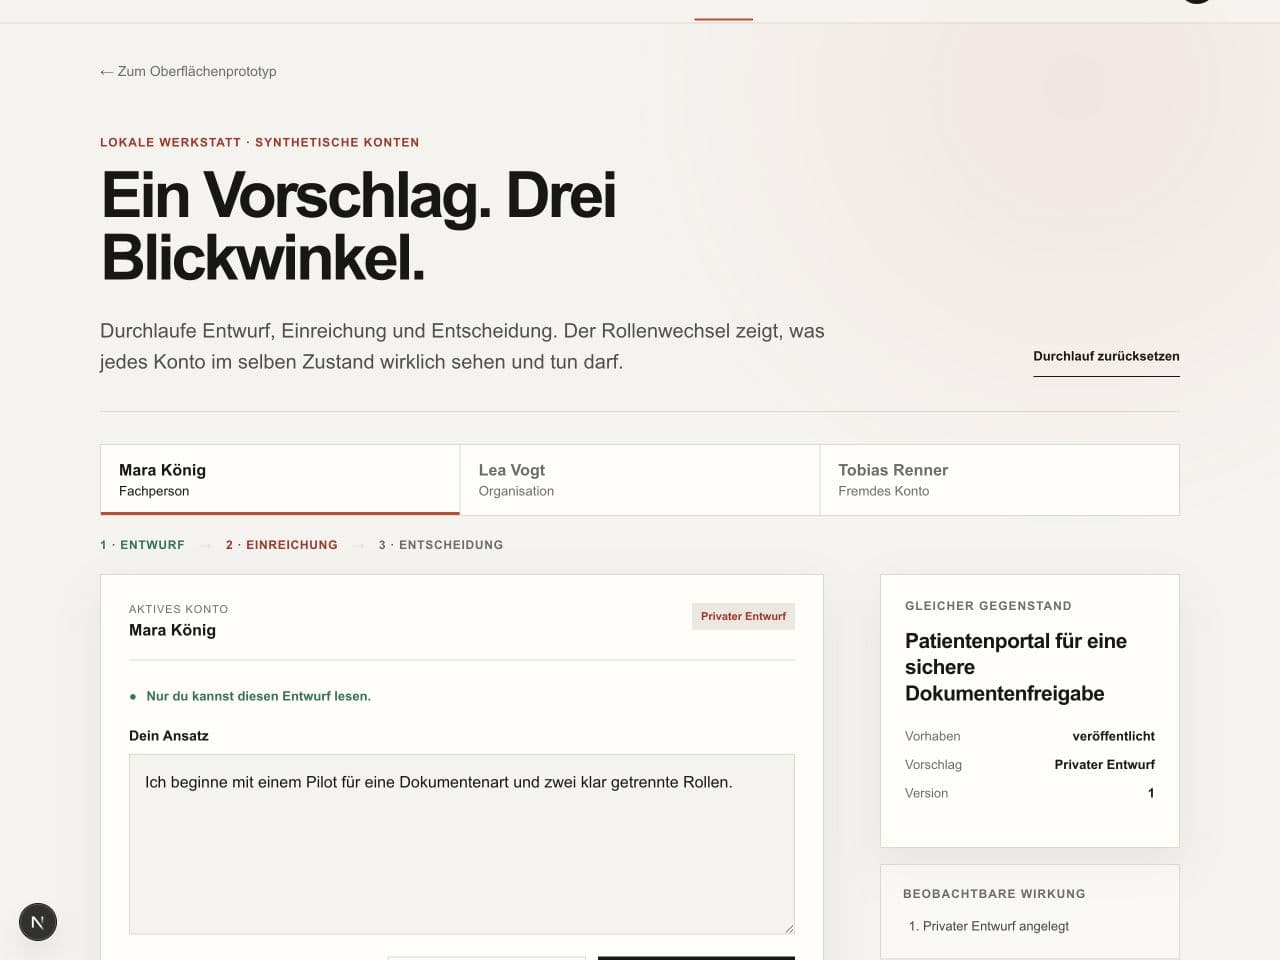Click the Gleicher Gegenstand panel heading
This screenshot has width=1280, height=960.
(x=988, y=606)
